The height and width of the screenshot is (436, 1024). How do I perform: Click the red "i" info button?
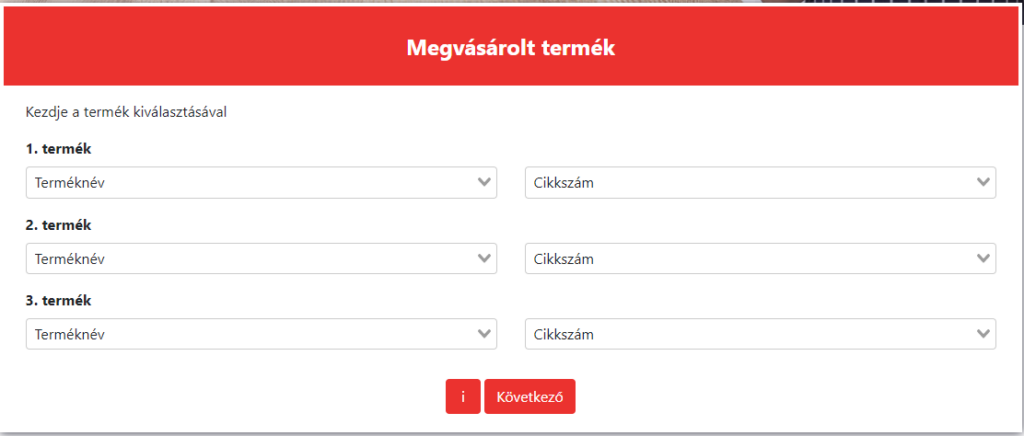pos(463,396)
